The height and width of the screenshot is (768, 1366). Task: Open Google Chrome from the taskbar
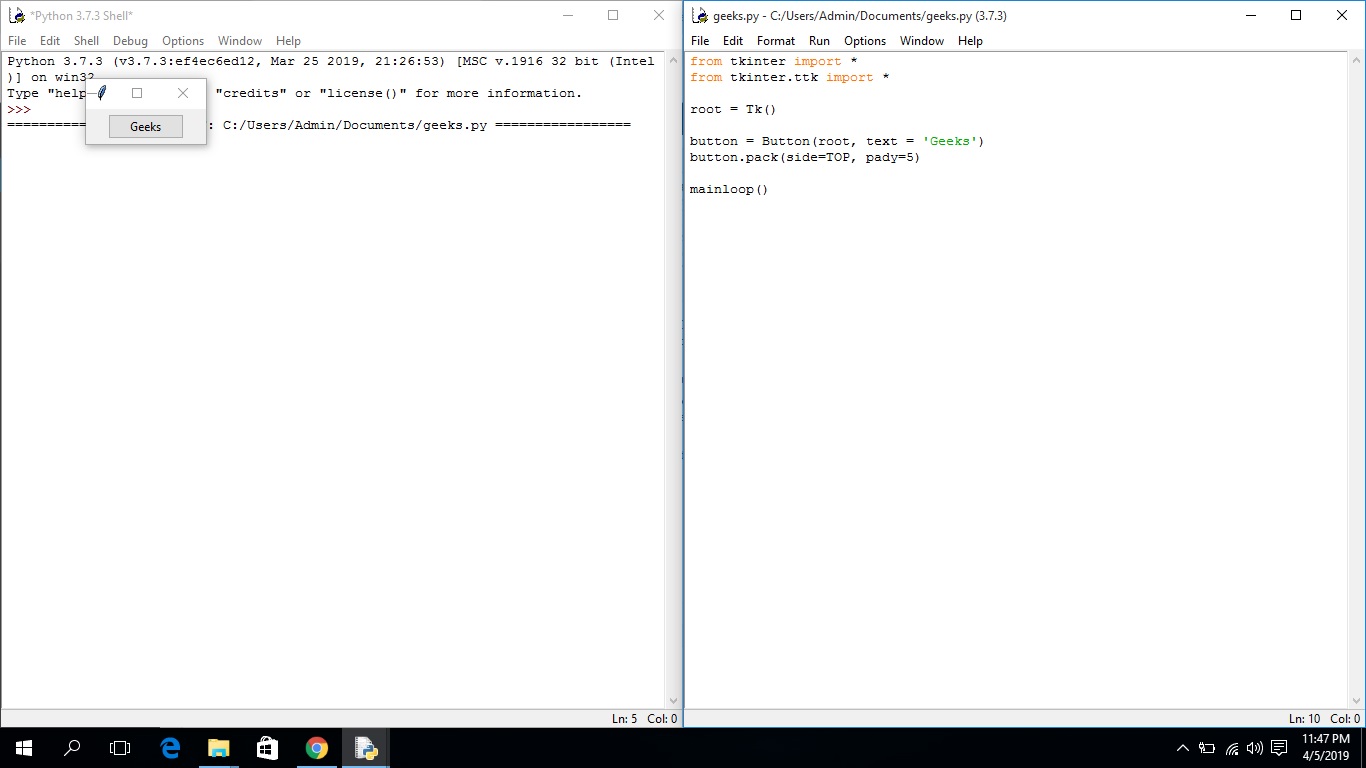click(x=317, y=747)
